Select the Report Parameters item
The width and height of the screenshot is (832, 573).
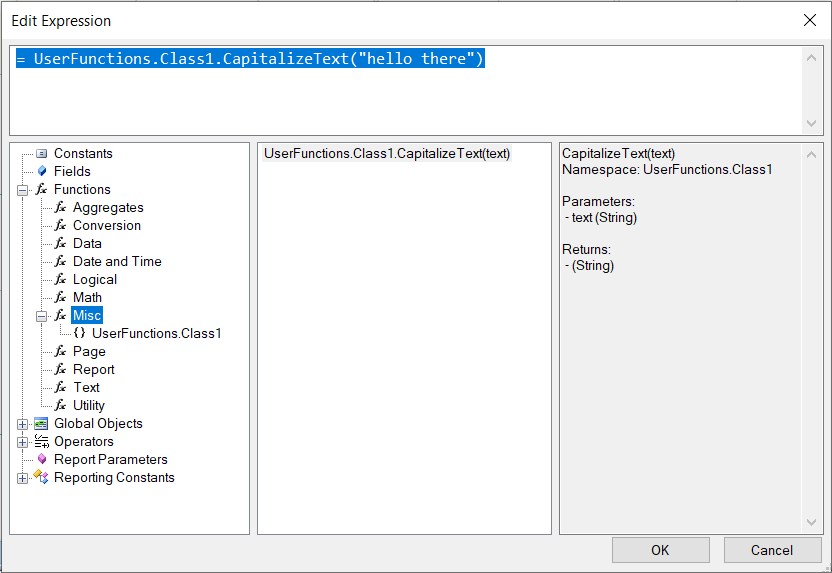click(x=110, y=459)
